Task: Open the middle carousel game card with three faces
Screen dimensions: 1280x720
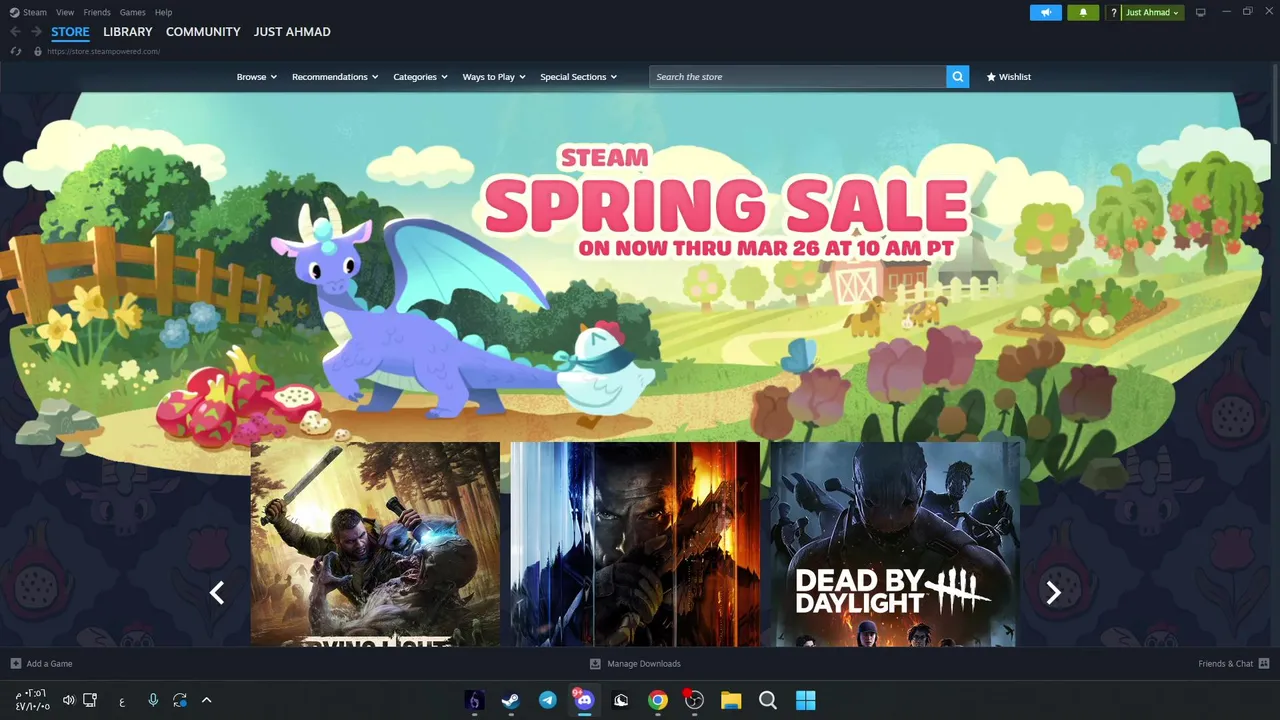Action: coord(635,544)
